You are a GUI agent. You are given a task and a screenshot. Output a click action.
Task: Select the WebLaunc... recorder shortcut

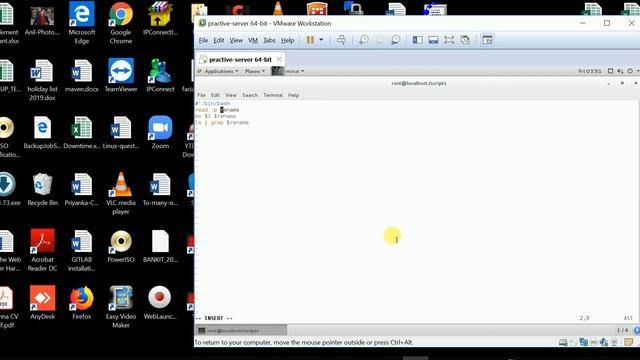coord(160,303)
